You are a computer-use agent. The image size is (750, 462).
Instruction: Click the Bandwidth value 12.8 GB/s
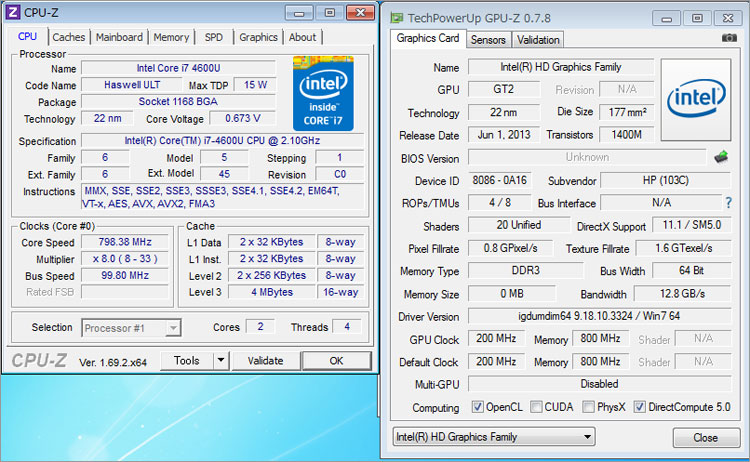coord(682,294)
